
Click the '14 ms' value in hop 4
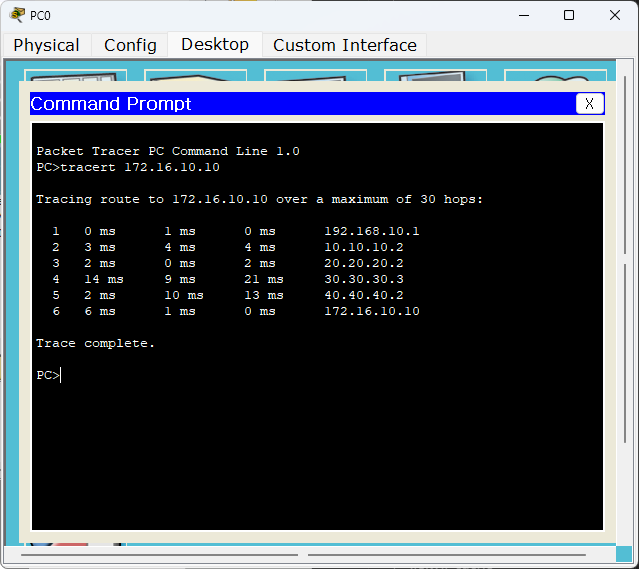click(104, 279)
